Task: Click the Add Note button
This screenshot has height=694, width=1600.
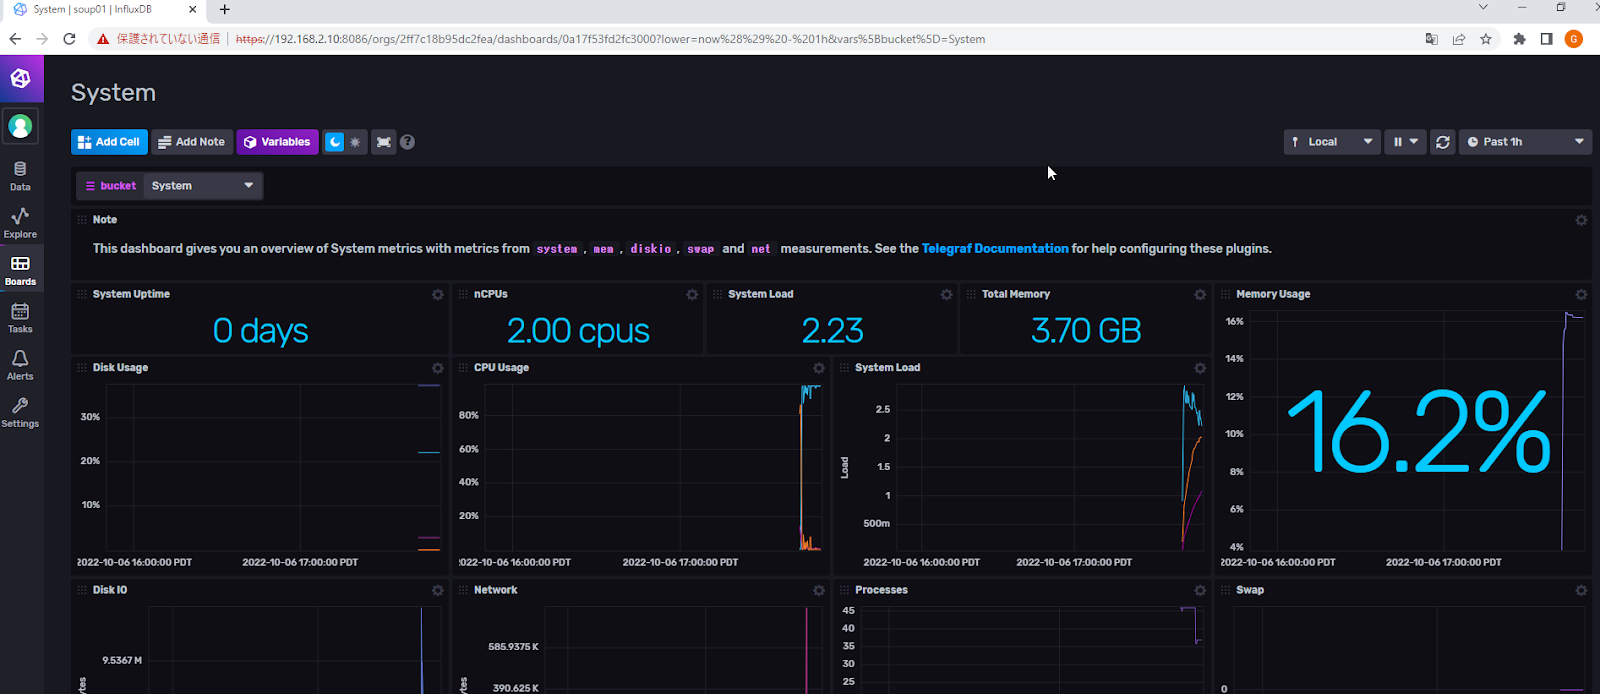Action: (x=191, y=142)
